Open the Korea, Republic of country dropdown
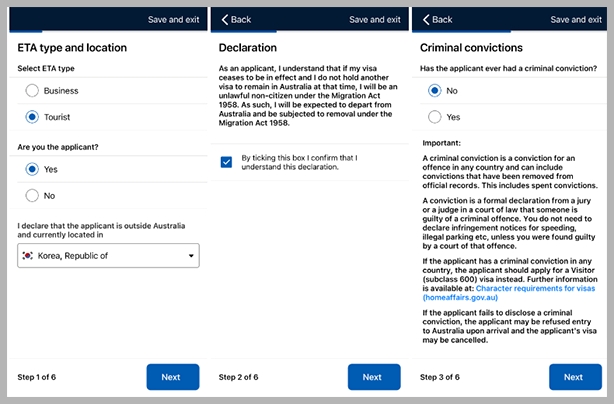The height and width of the screenshot is (404, 614). pyautogui.click(x=108, y=256)
